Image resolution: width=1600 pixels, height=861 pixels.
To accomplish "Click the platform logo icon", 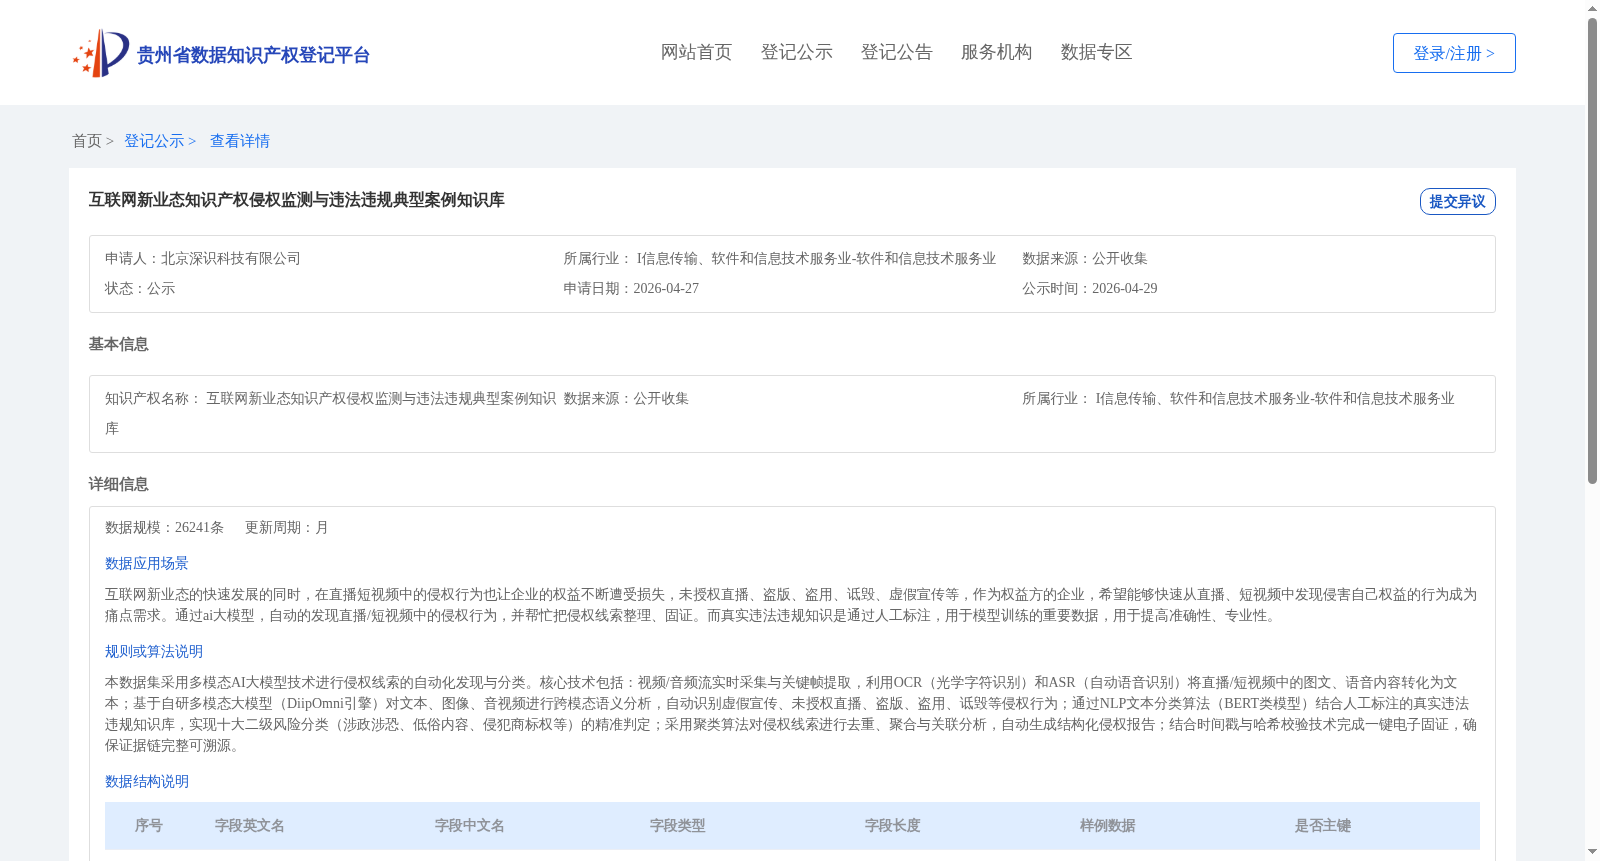I will tap(101, 53).
